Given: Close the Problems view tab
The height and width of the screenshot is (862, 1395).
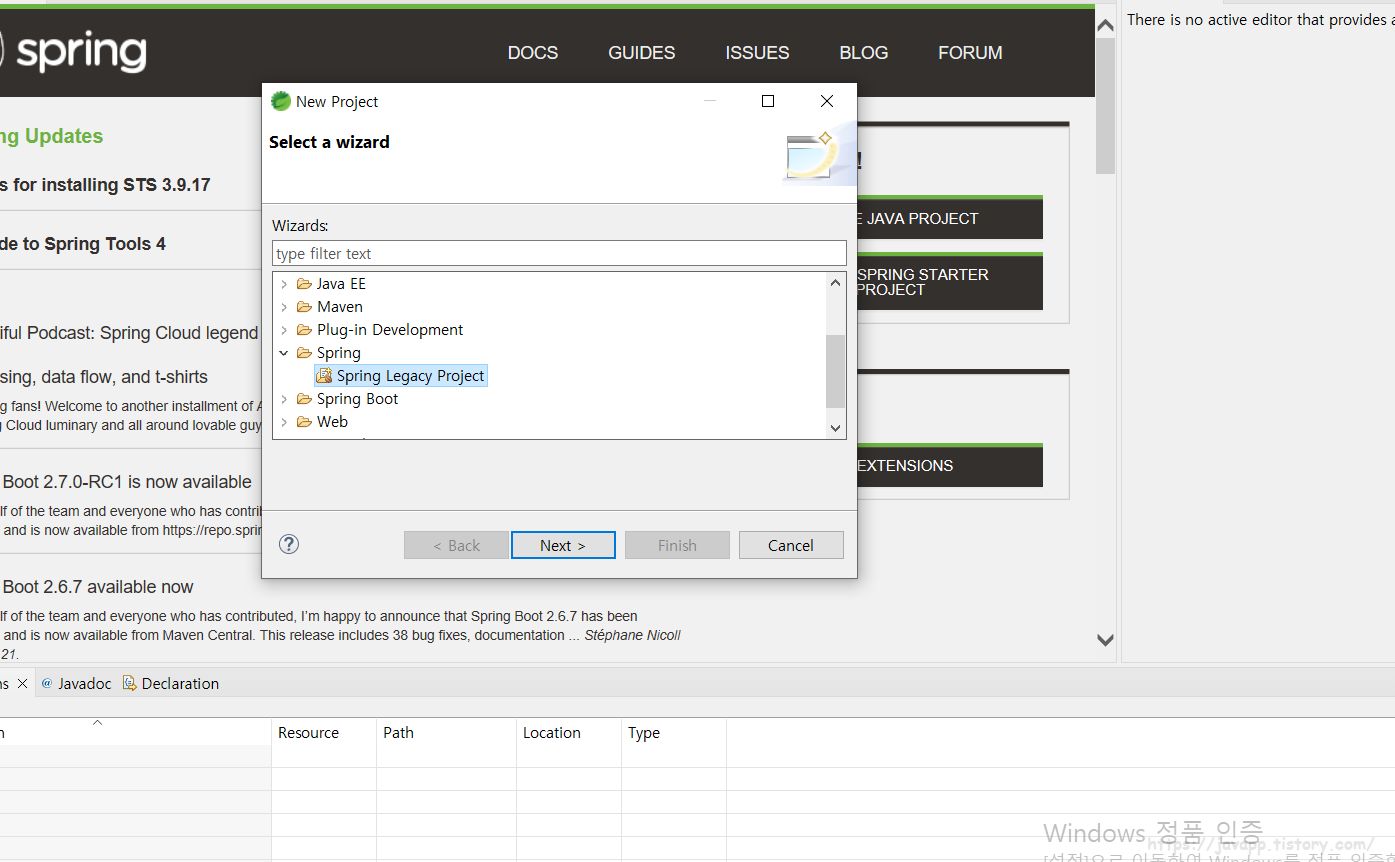Looking at the screenshot, I should point(22,684).
